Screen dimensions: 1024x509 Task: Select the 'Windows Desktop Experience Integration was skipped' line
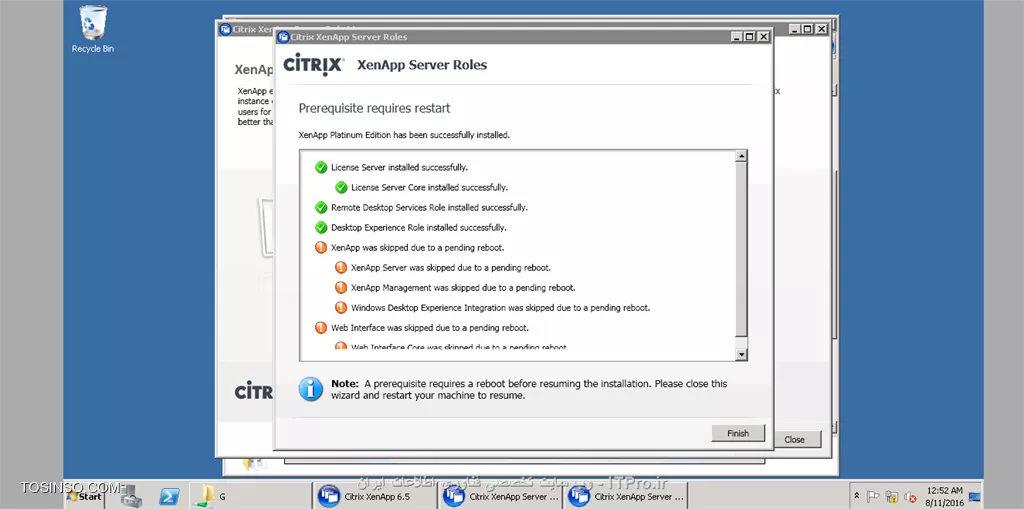pos(500,307)
